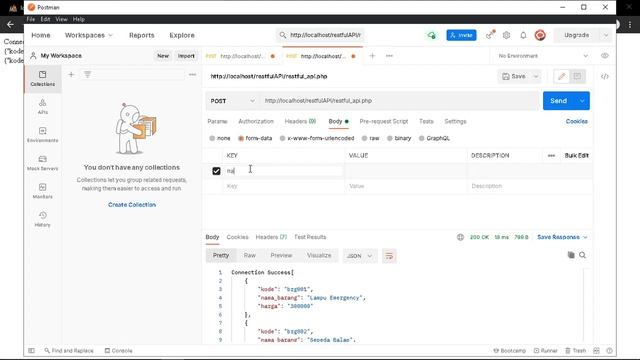Open the JSON format dropdown
This screenshot has width=640, height=360.
pos(360,256)
